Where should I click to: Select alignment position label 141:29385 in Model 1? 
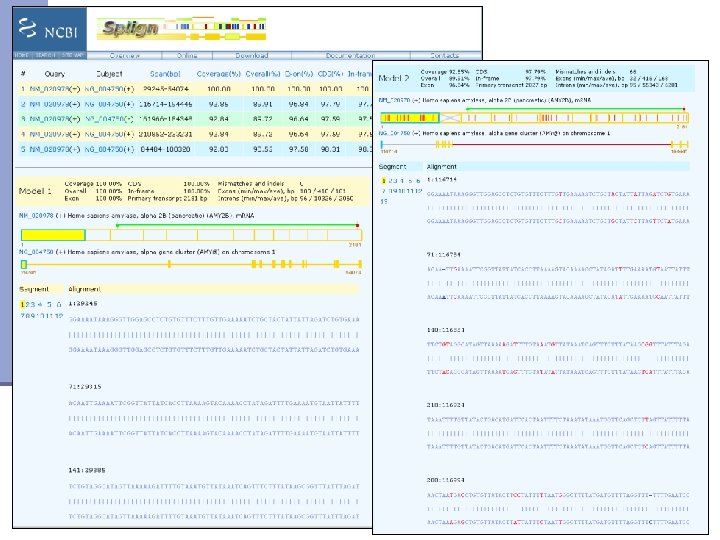pos(87,470)
